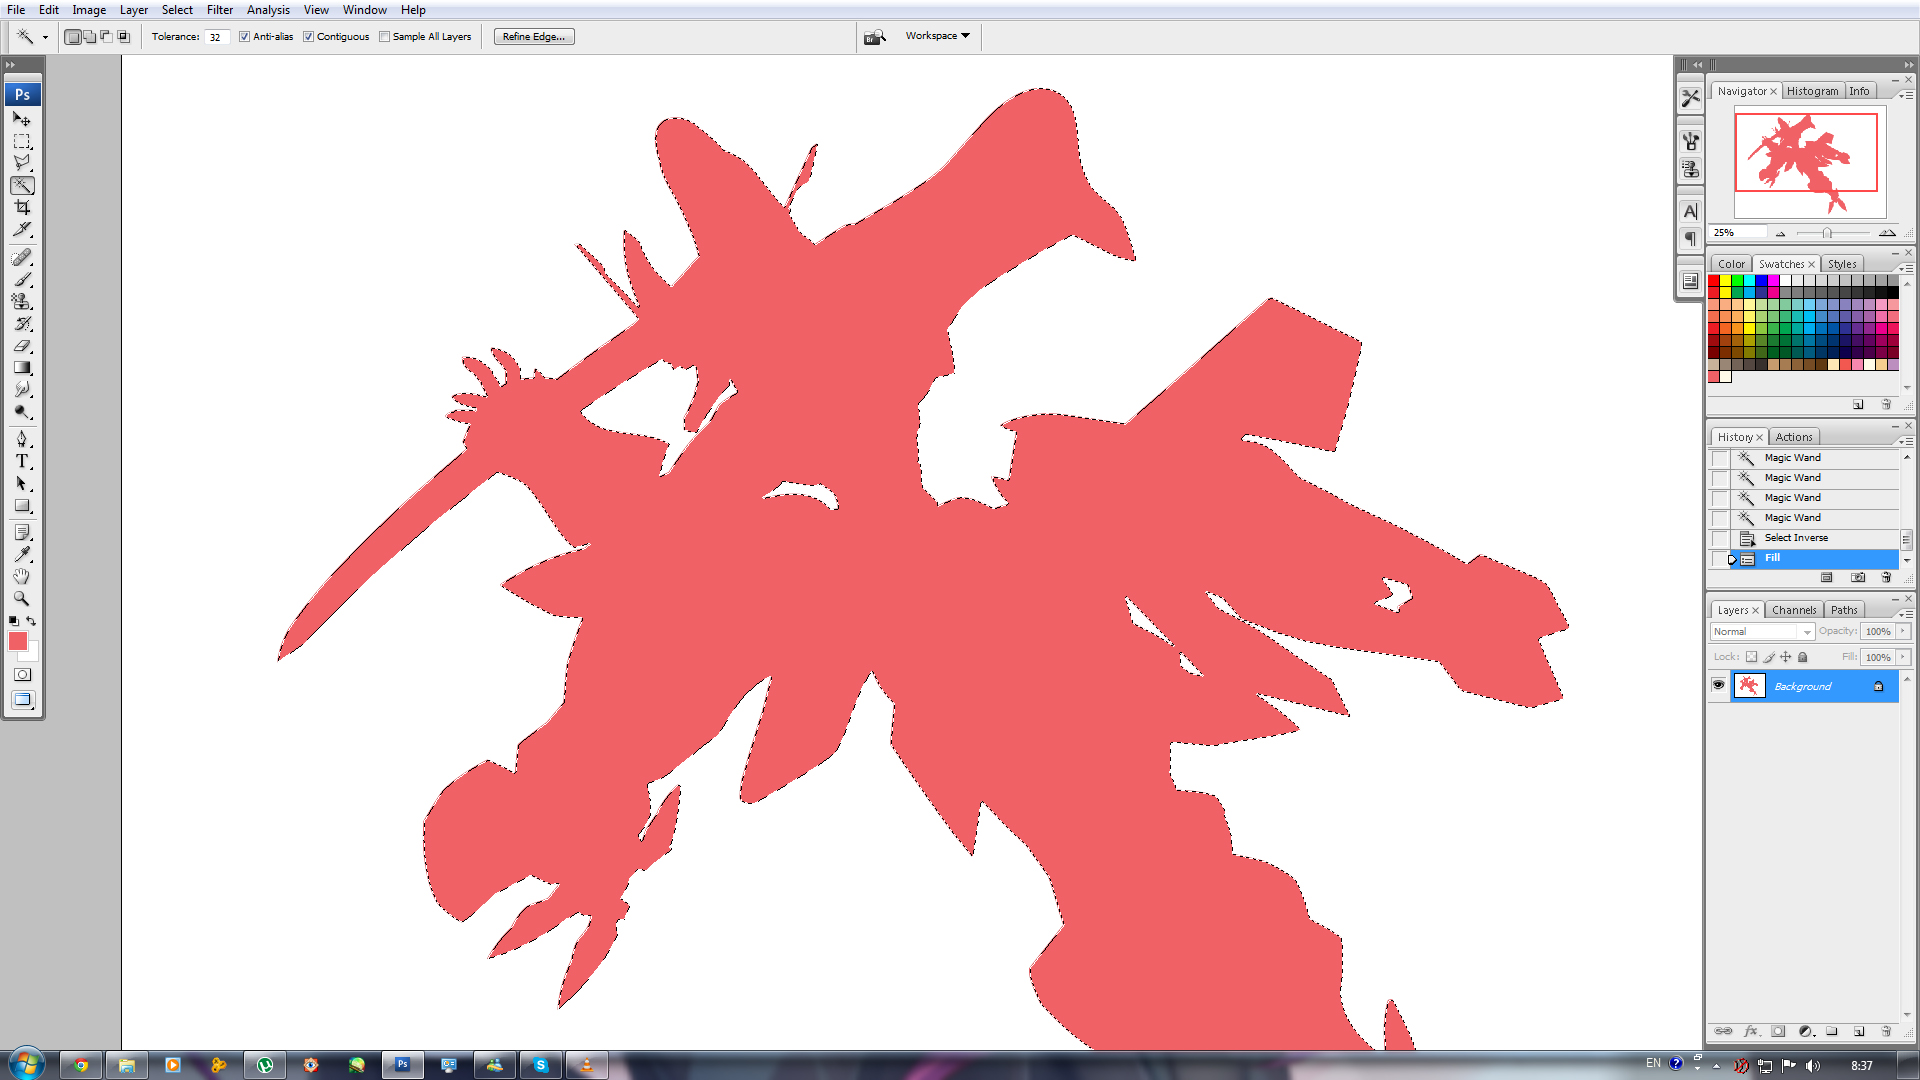Screen dimensions: 1920x1080
Task: Toggle lock position in Layers panel
Action: tap(1785, 657)
